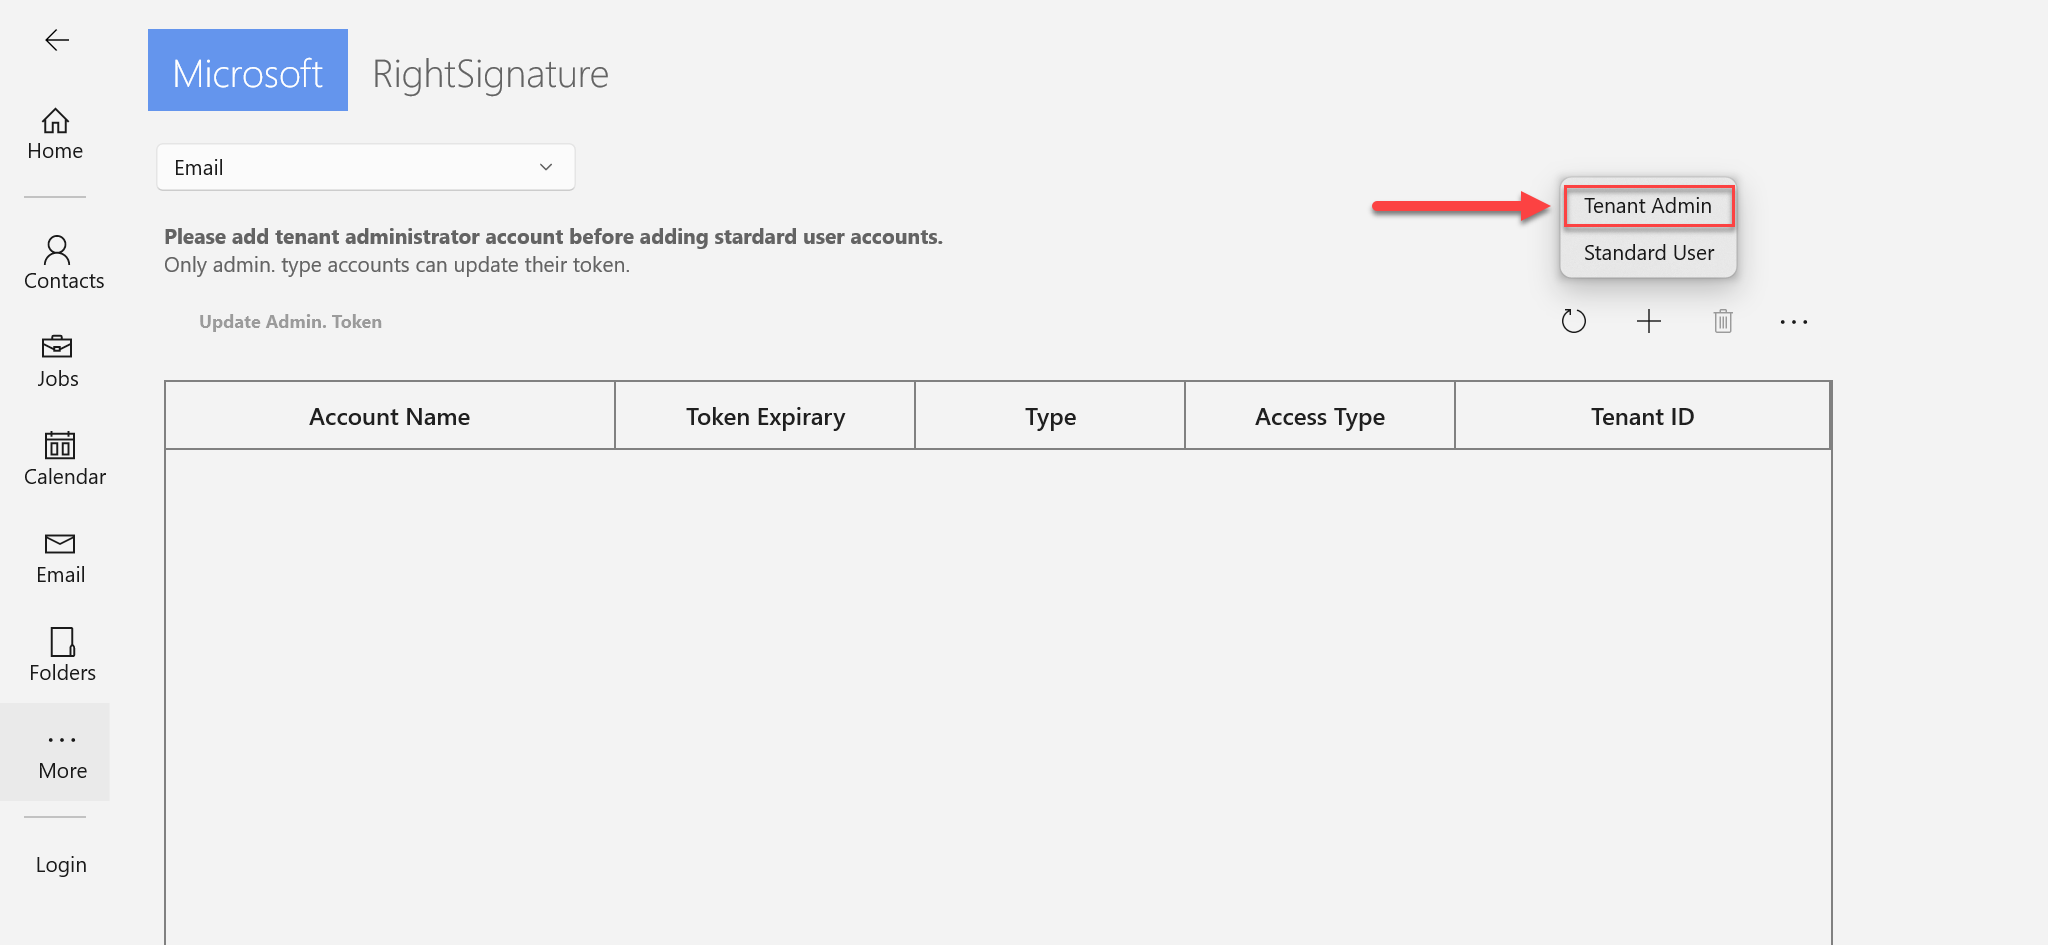2048x945 pixels.
Task: Open the Home section in the sidebar
Action: coord(55,135)
